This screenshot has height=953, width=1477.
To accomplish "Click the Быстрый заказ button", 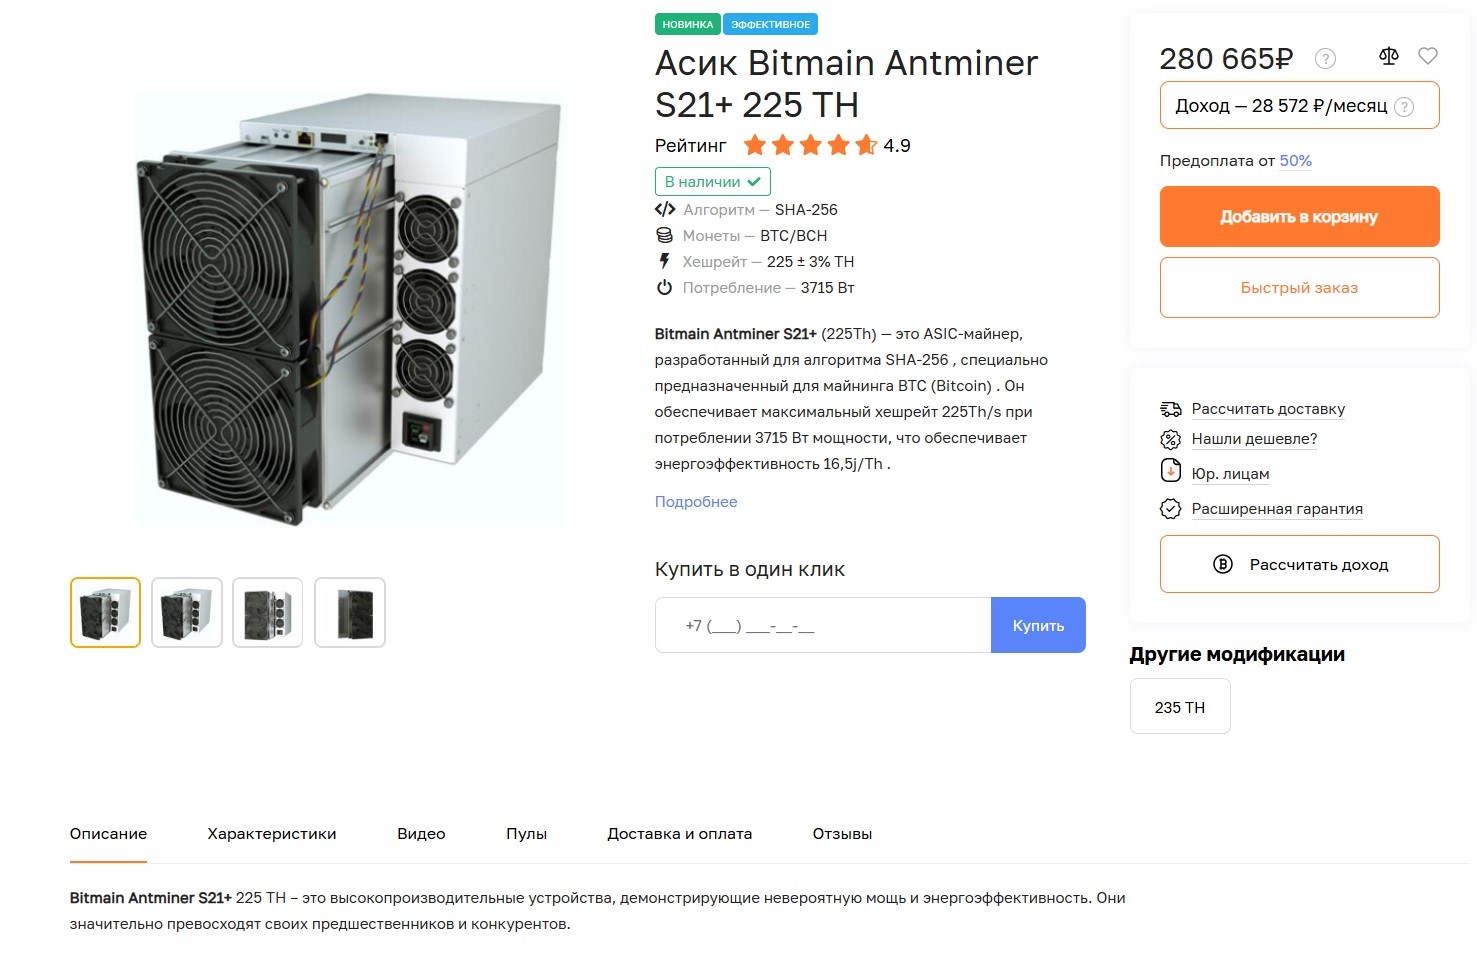I will pos(1299,288).
